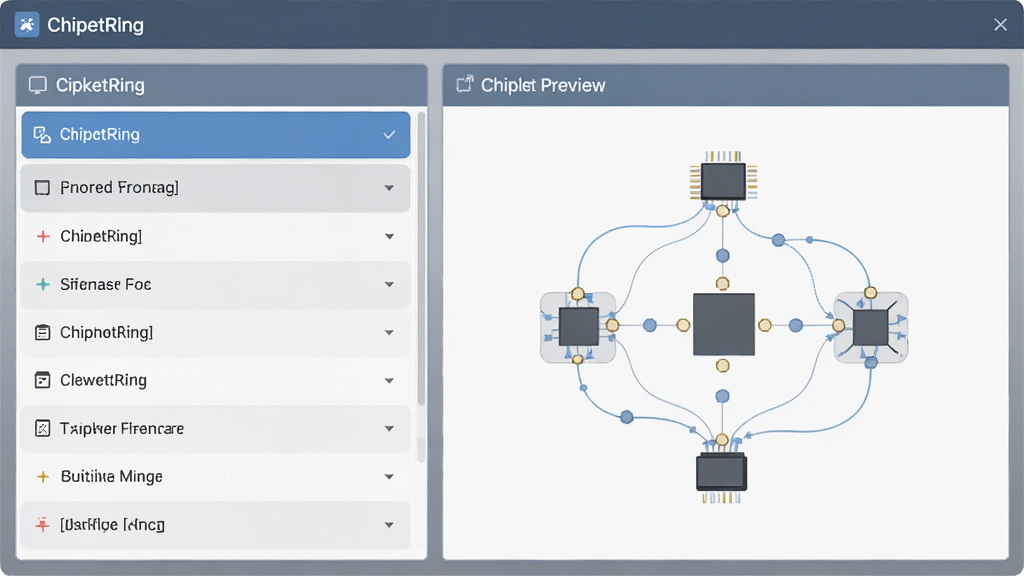The height and width of the screenshot is (576, 1024).
Task: Click the square outline icon beside Pnored
Action: tap(42, 188)
